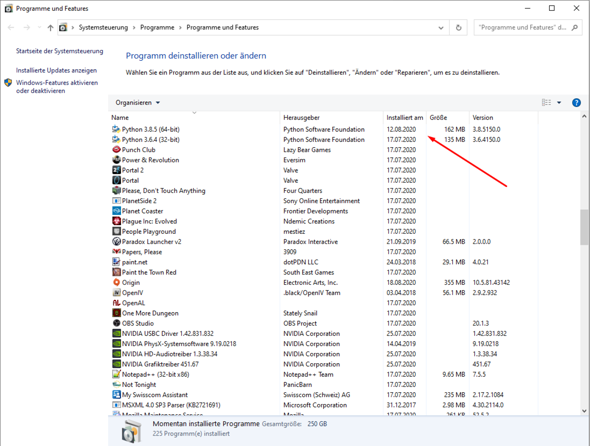Click the Programme und Features breadcrumb

click(222, 27)
